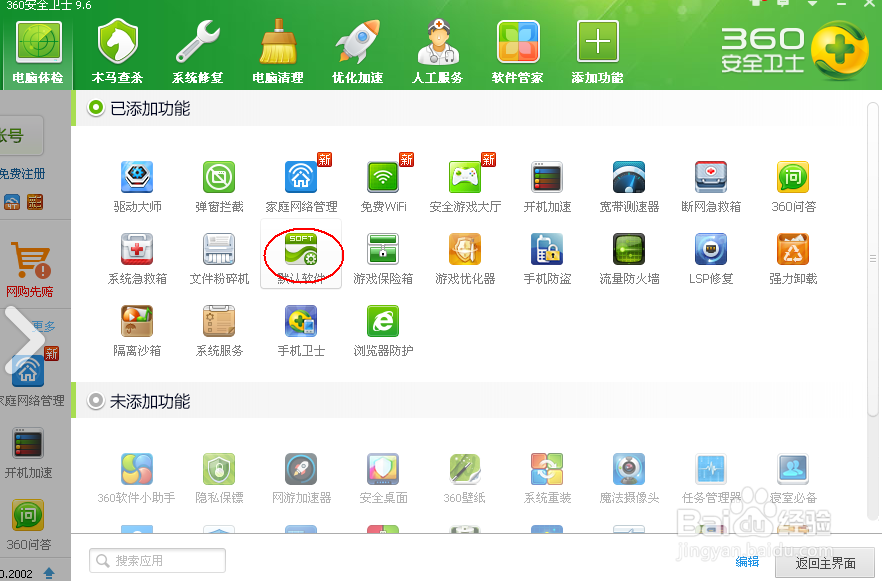Viewport: 882px width, 581px height.
Task: Open 断网急救箱 tool
Action: tap(711, 187)
